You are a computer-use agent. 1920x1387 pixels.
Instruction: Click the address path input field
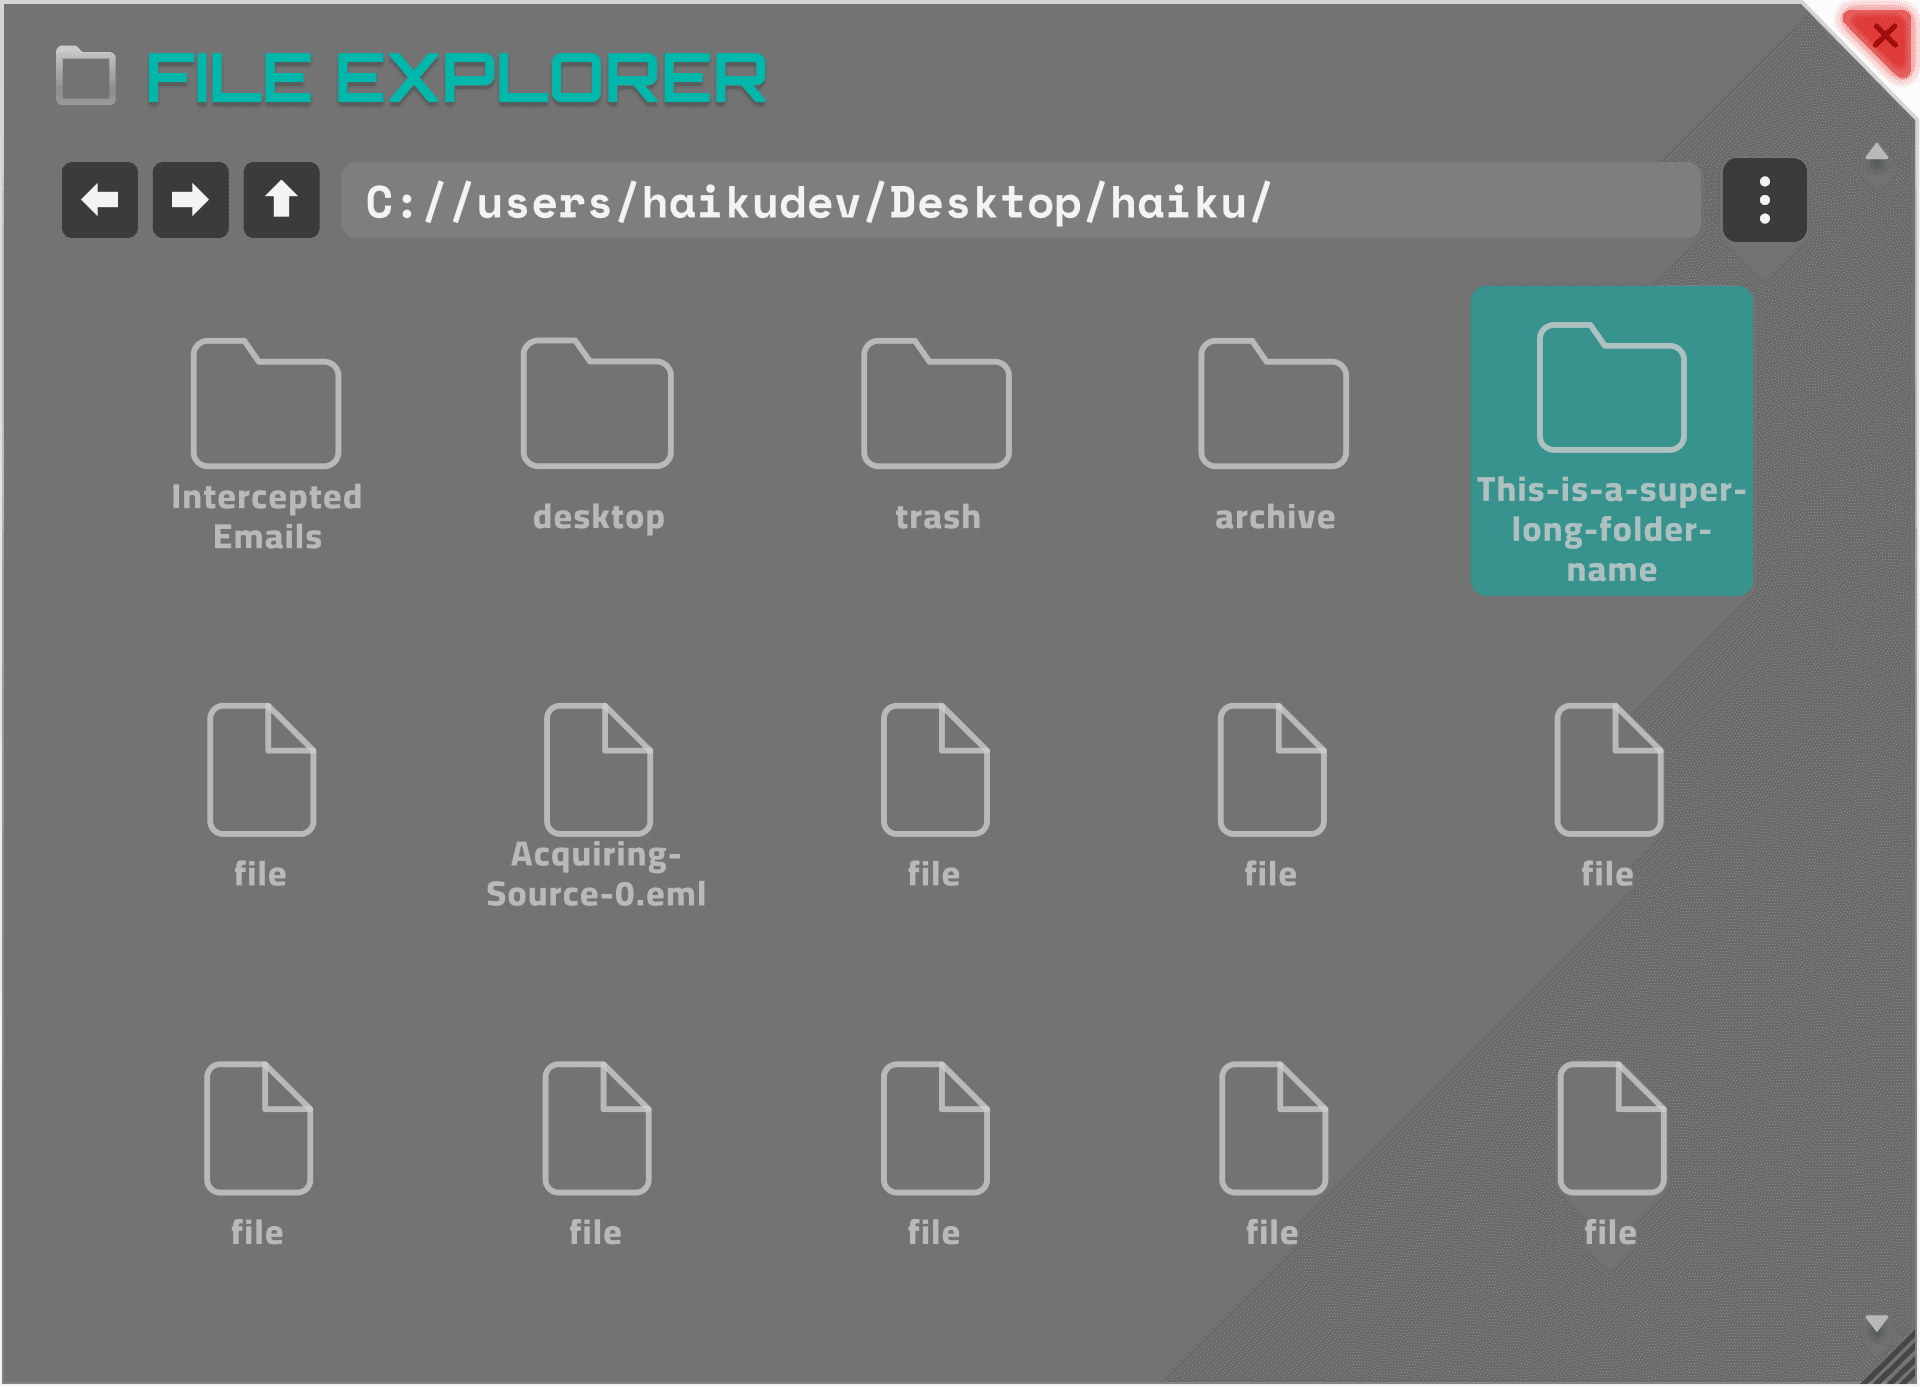click(1020, 201)
